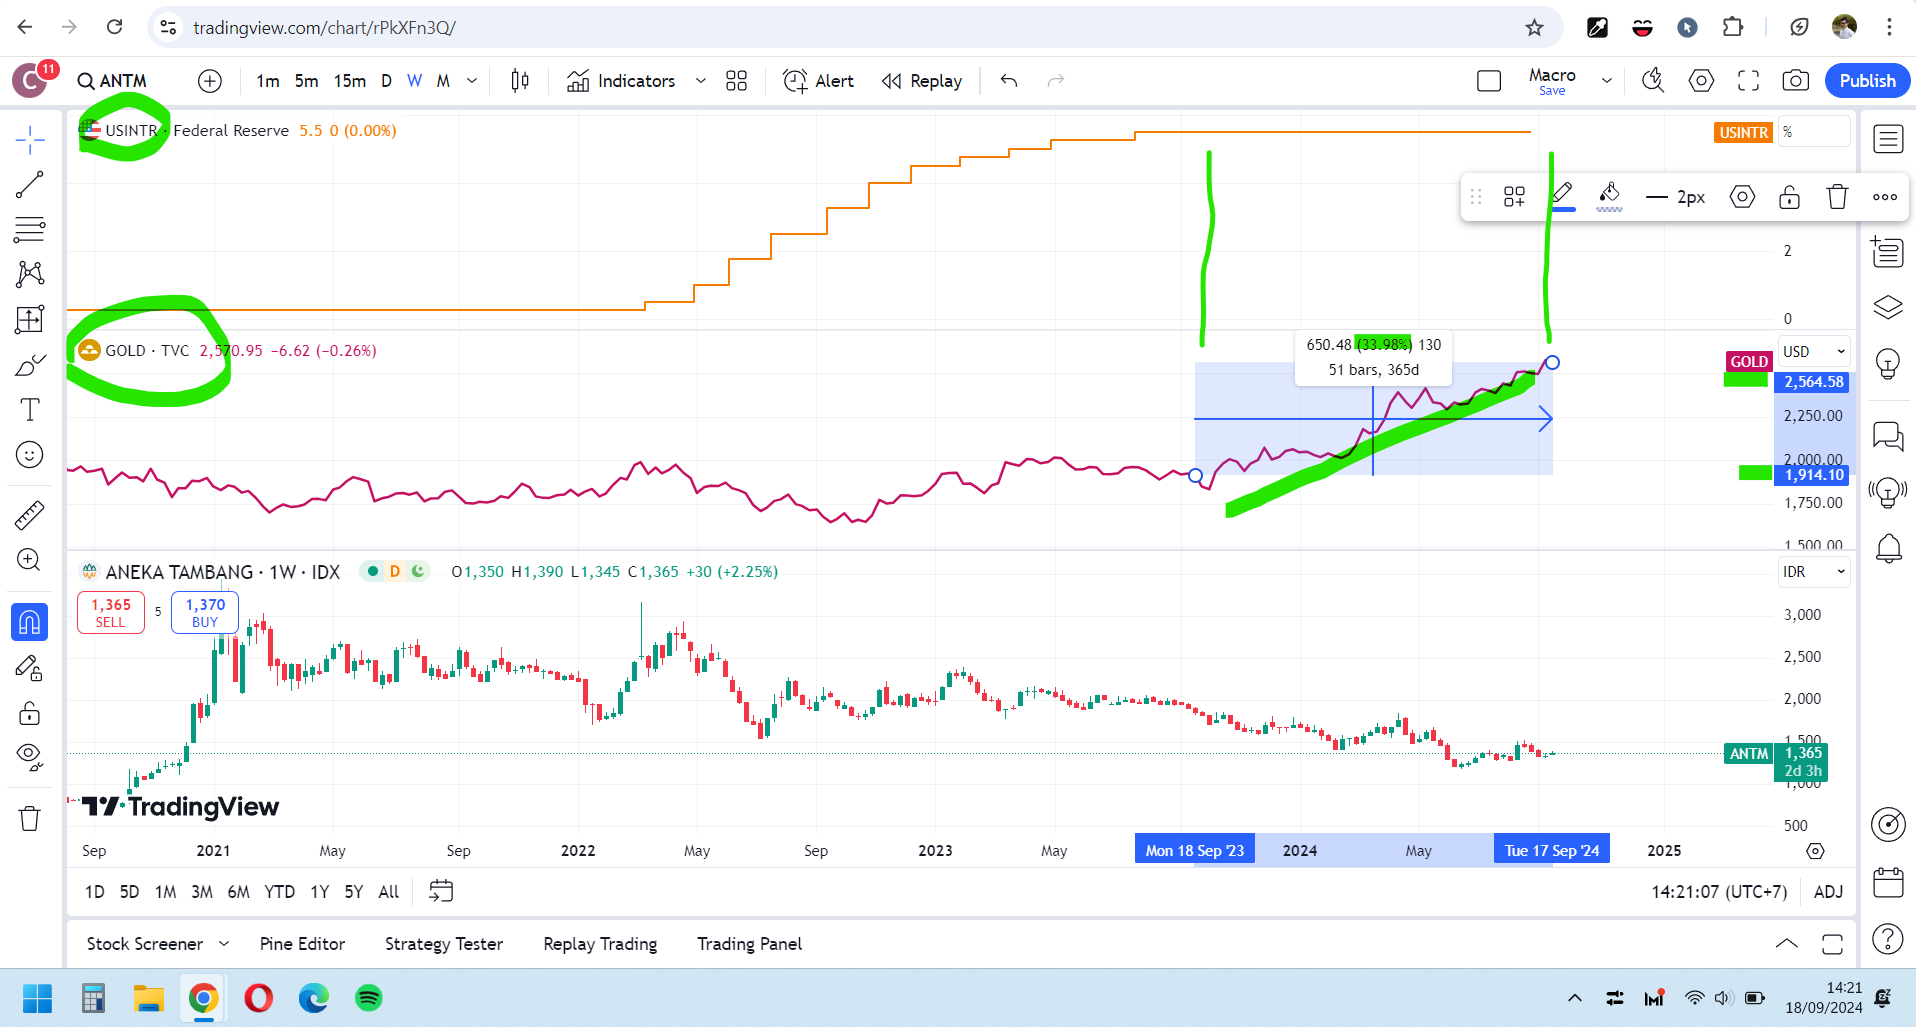Open the Pine Editor tab
This screenshot has height=1027, width=1916.
[x=302, y=944]
